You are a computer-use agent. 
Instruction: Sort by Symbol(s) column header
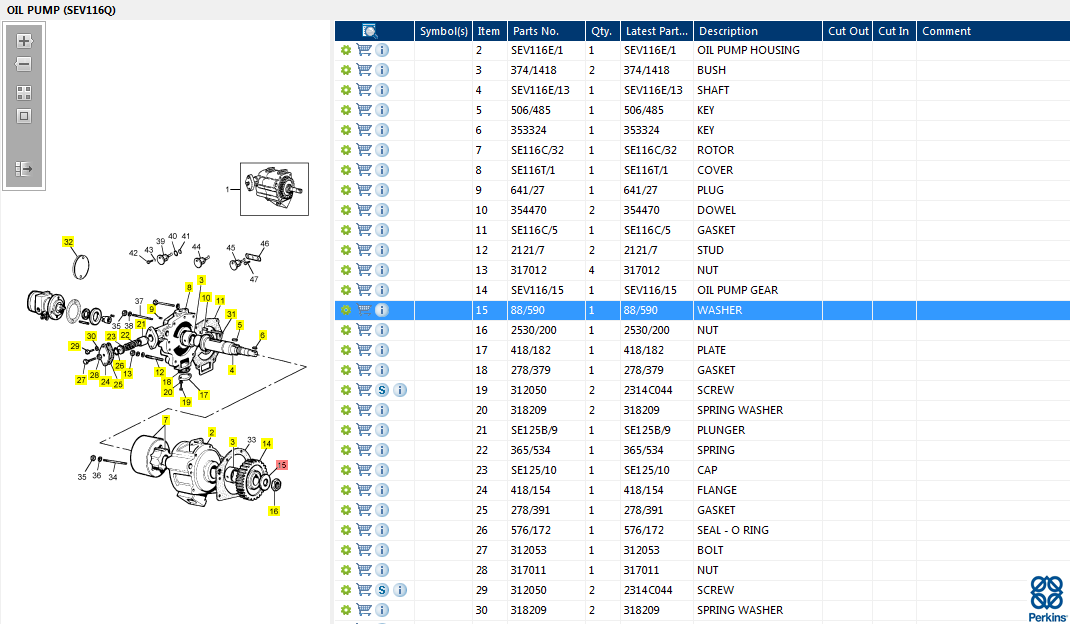tap(444, 31)
